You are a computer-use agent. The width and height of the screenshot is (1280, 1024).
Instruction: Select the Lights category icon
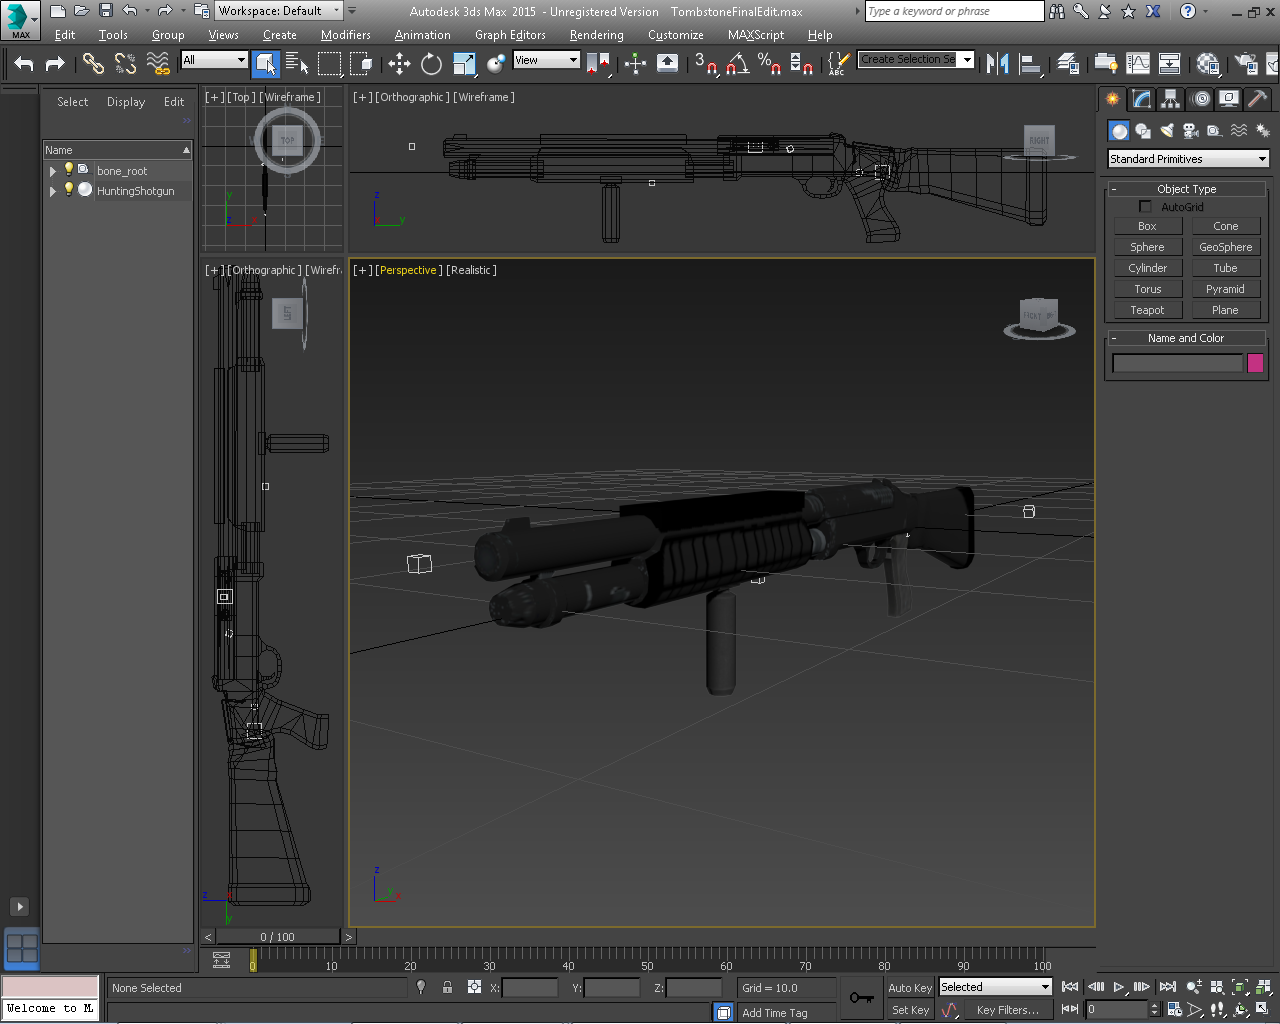(x=1167, y=131)
